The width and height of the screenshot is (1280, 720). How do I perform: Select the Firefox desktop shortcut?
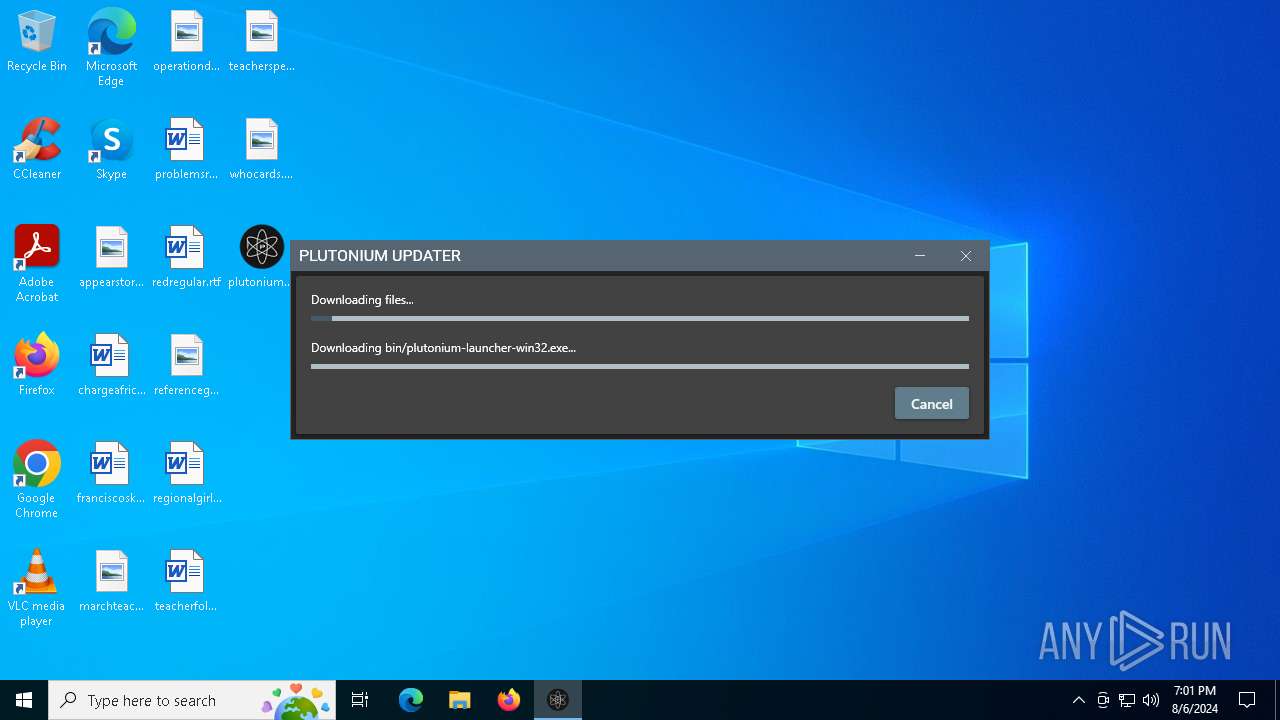coord(37,366)
